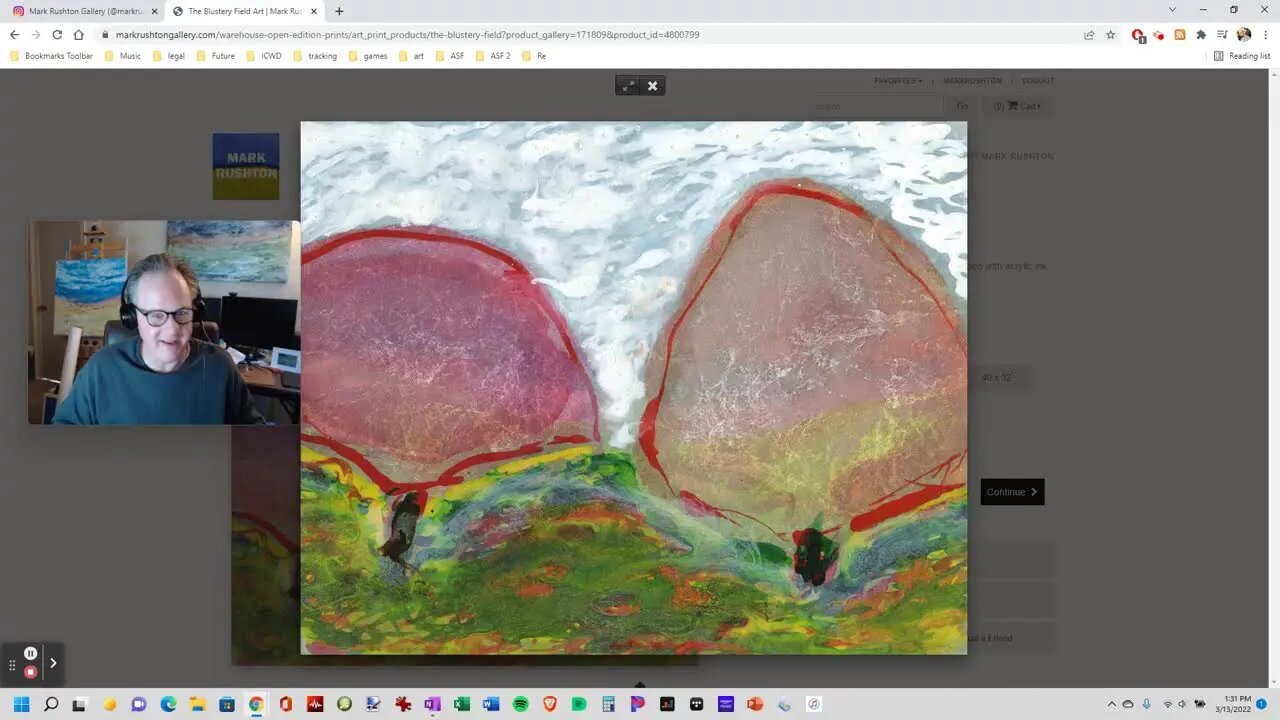Open File Explorer from taskbar
The width and height of the screenshot is (1280, 720).
[x=198, y=704]
